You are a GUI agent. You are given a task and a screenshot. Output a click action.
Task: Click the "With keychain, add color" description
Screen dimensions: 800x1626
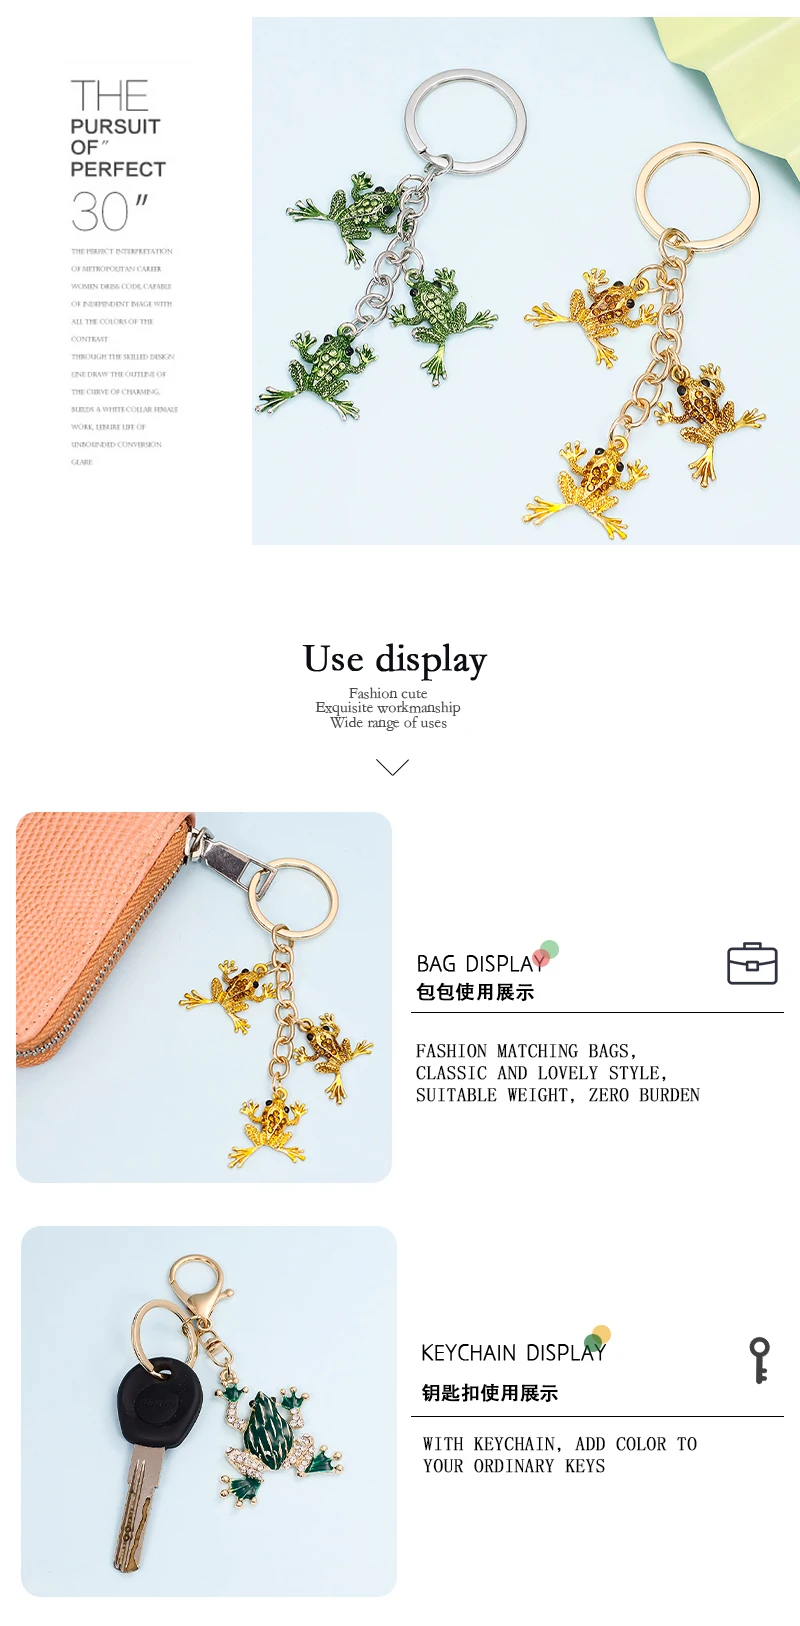tap(559, 1455)
